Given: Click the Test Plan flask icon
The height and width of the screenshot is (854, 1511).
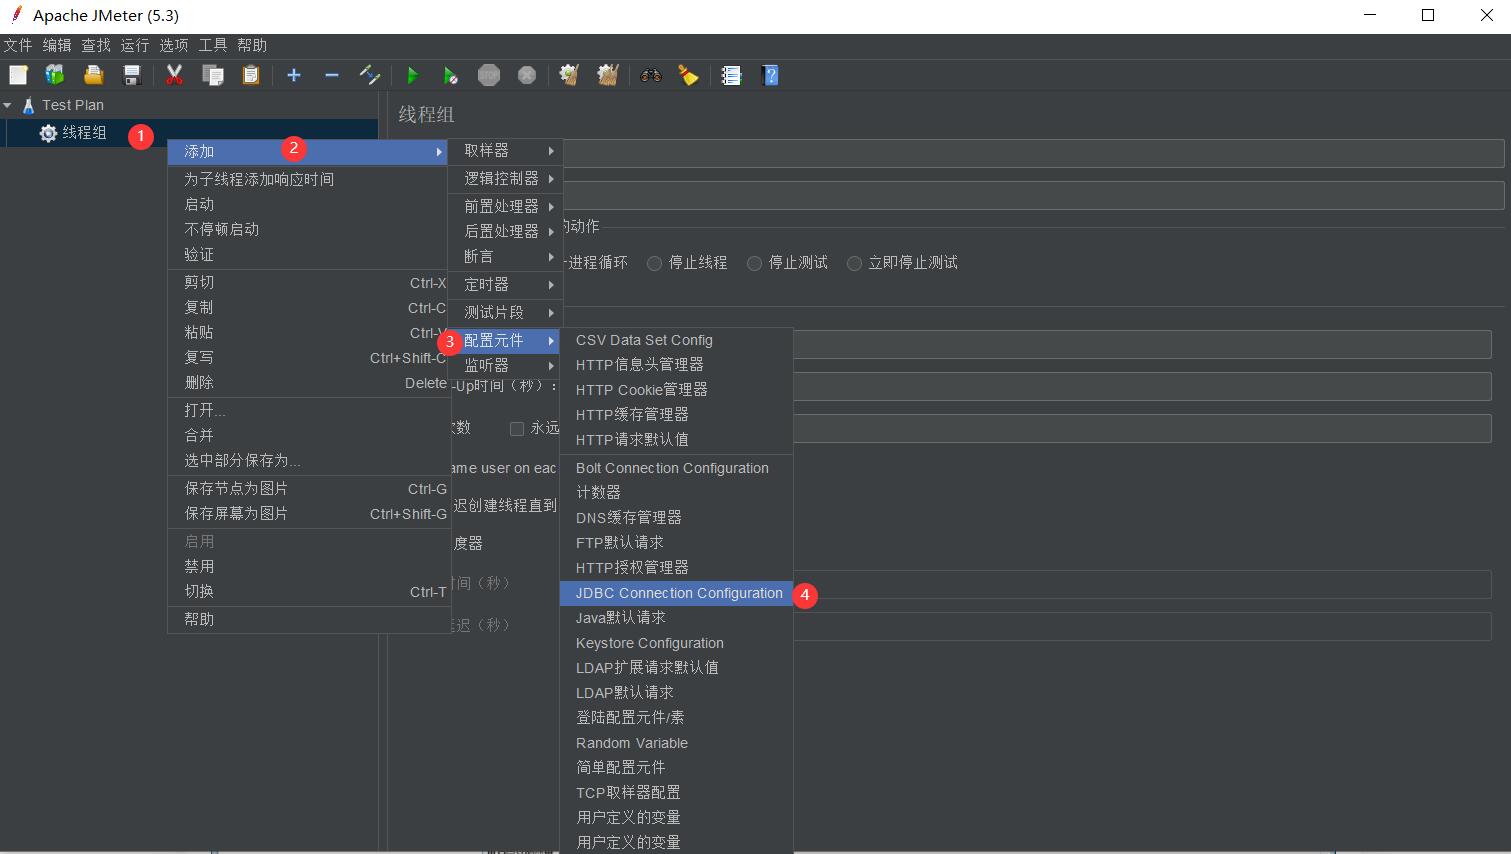Looking at the screenshot, I should point(28,105).
